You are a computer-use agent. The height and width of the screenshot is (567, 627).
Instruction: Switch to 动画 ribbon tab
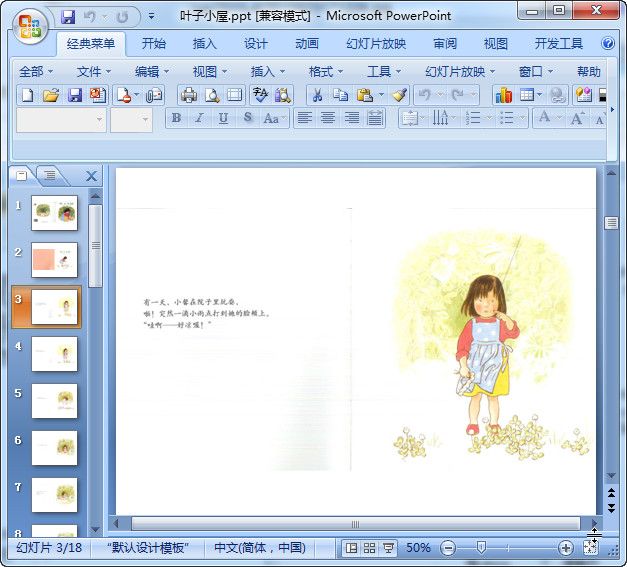(307, 43)
